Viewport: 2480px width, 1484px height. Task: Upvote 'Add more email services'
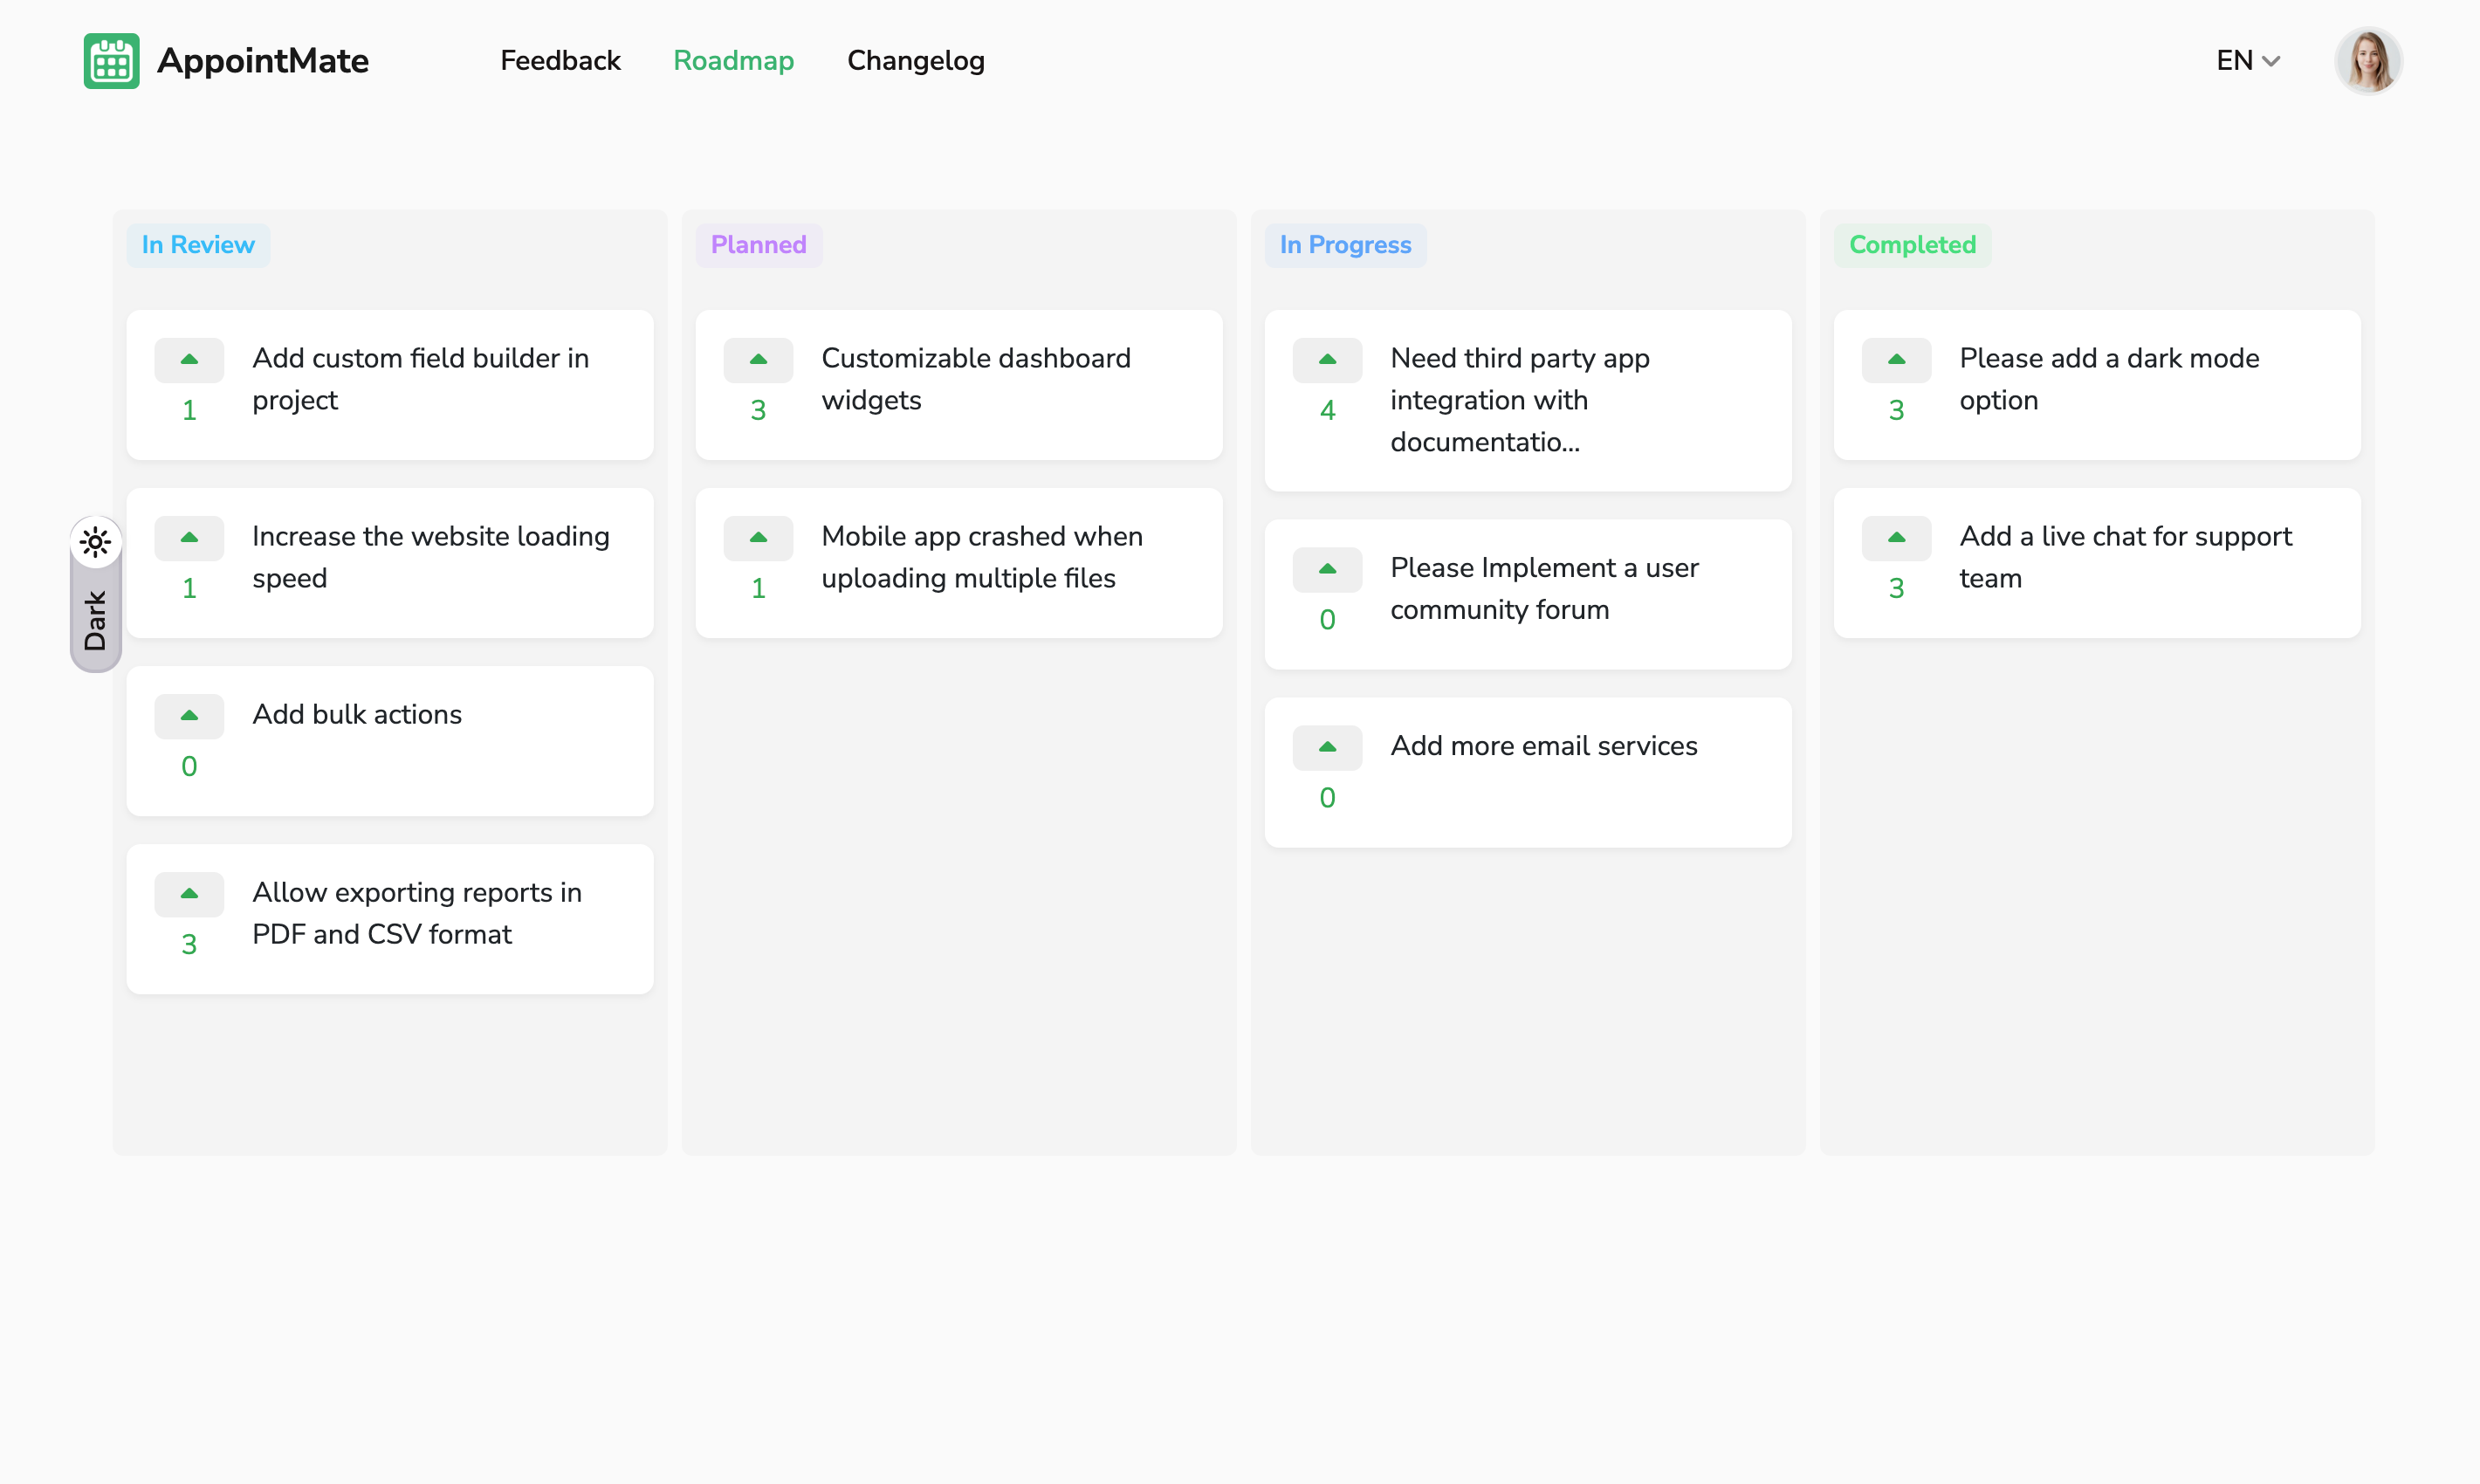pyautogui.click(x=1327, y=747)
